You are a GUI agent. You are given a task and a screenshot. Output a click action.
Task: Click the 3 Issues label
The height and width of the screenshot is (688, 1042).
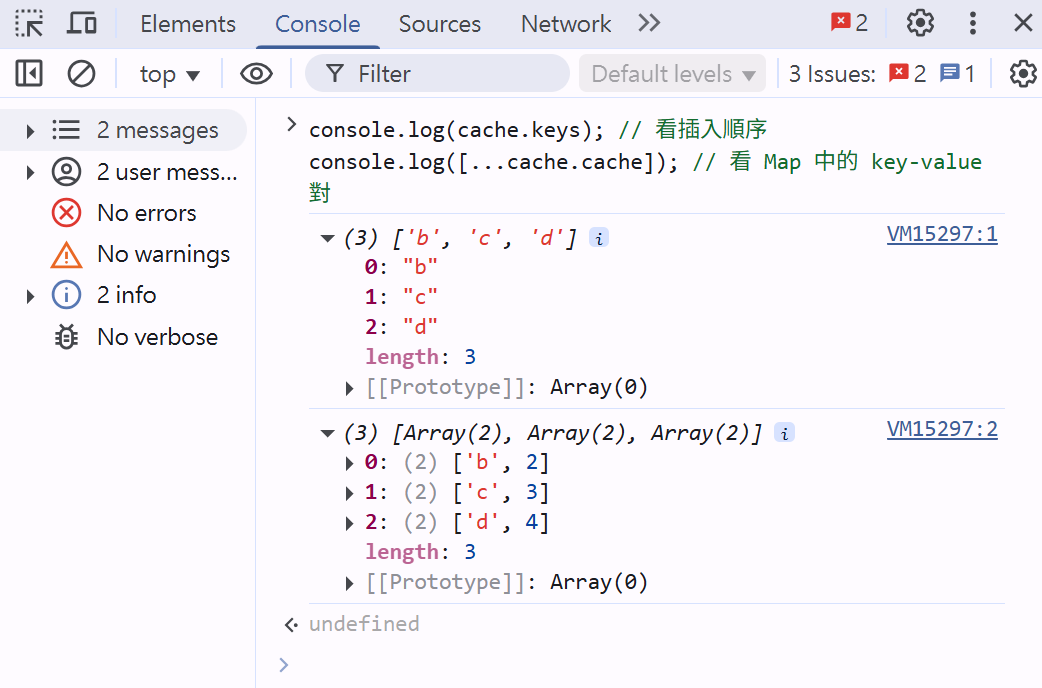coord(832,74)
